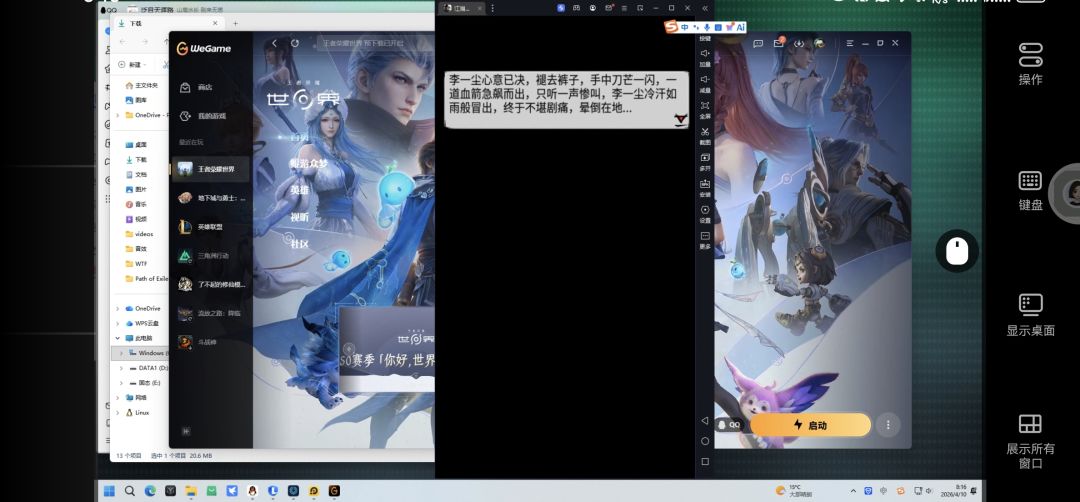Open the 新建 dropdown in Explorer toolbar
The width and height of the screenshot is (1080, 502).
tap(131, 64)
